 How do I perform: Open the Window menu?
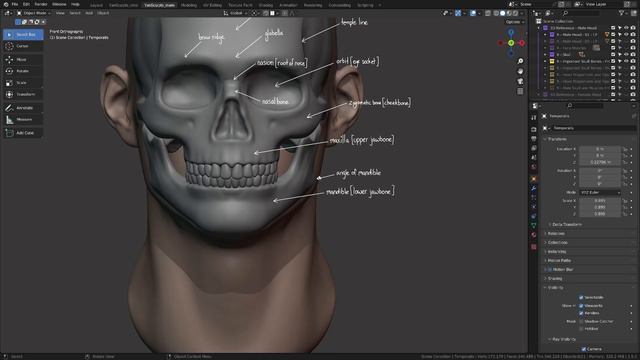(x=59, y=4)
